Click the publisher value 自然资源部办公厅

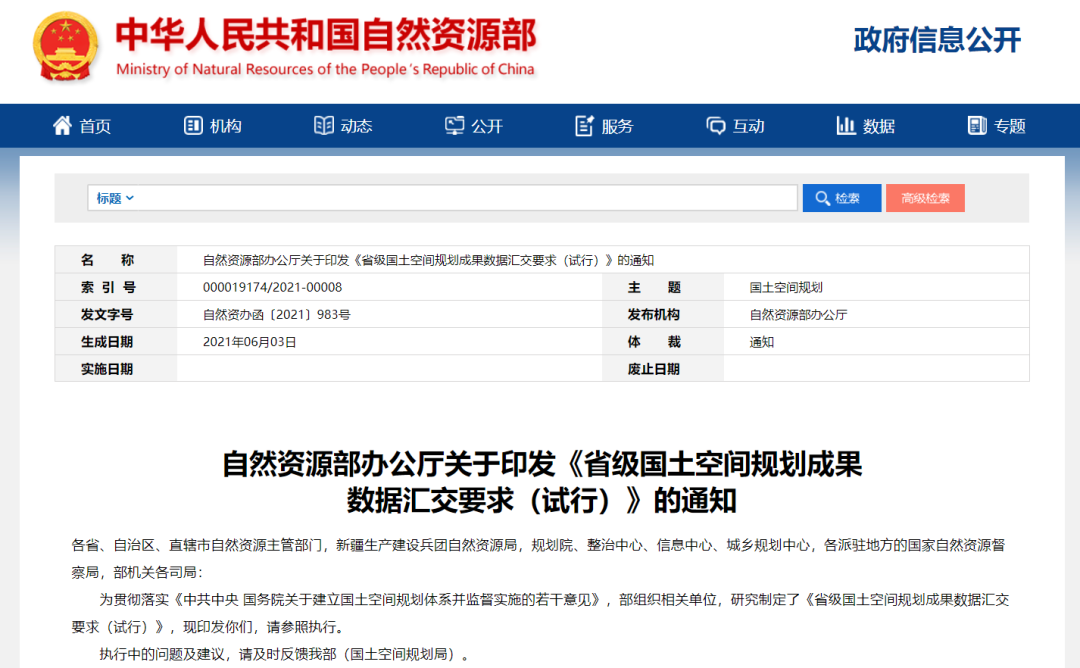(x=798, y=315)
